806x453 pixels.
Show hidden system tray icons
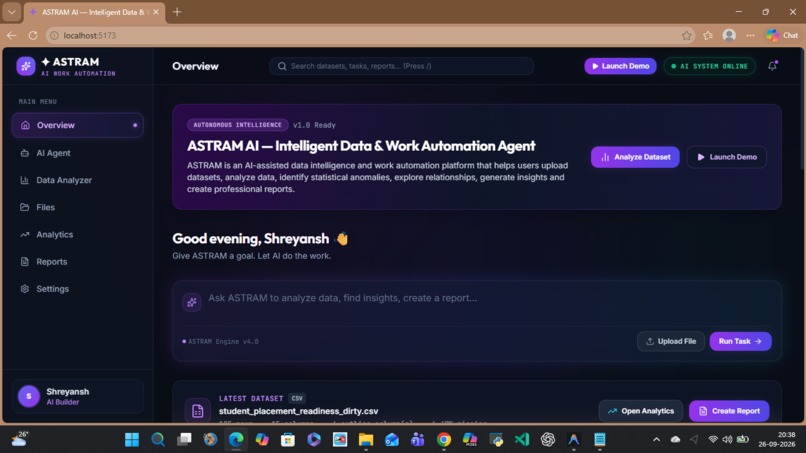(x=656, y=440)
